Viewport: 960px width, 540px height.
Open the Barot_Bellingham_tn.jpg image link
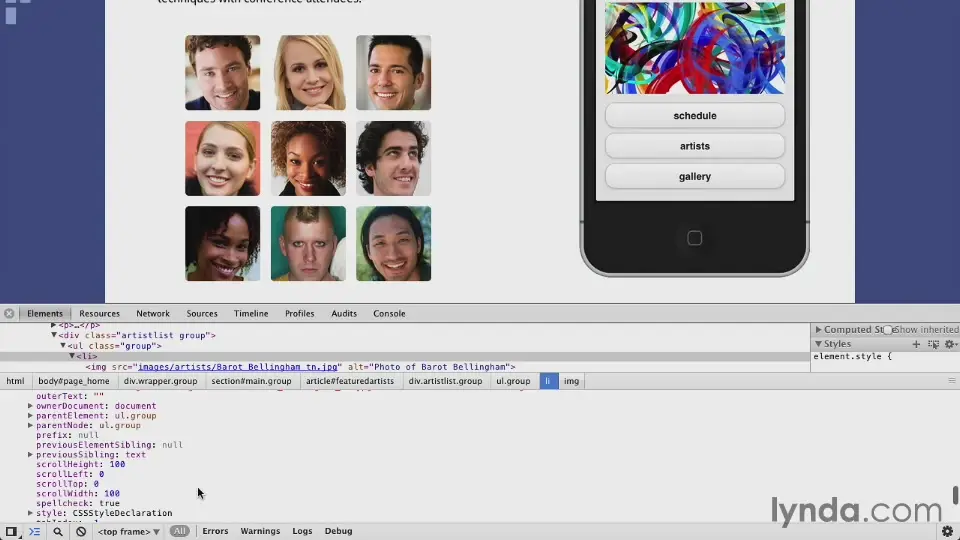pyautogui.click(x=238, y=367)
